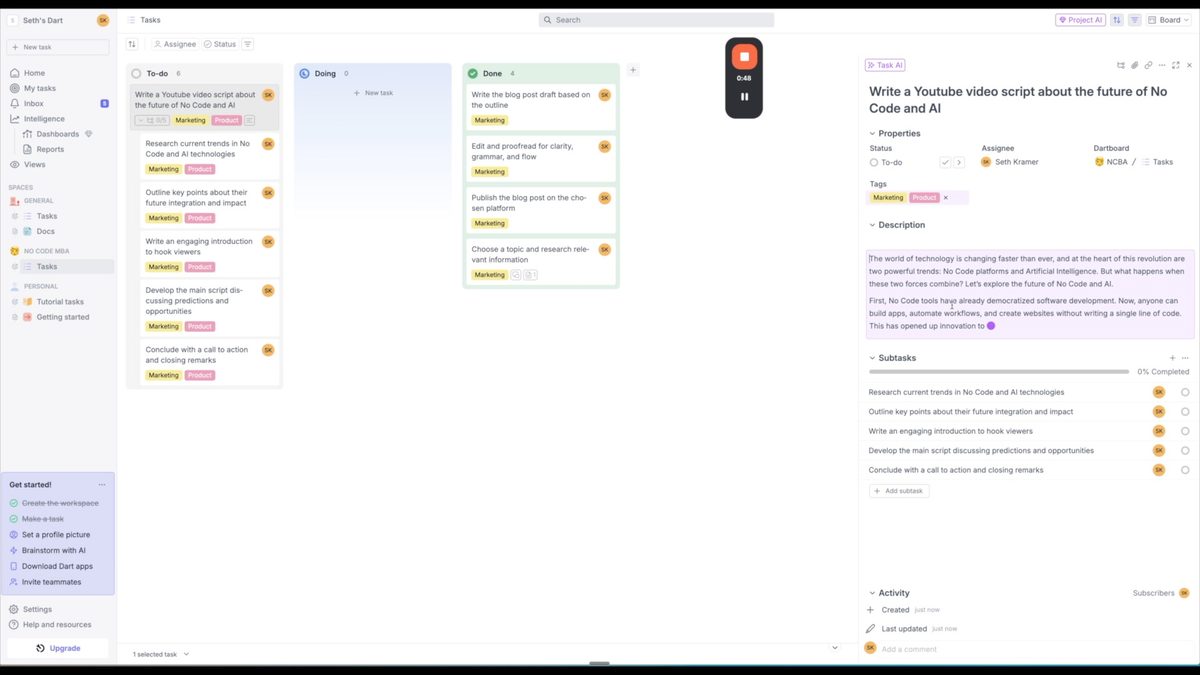The width and height of the screenshot is (1200, 675).
Task: Click the Add a comment field
Action: pos(1030,649)
